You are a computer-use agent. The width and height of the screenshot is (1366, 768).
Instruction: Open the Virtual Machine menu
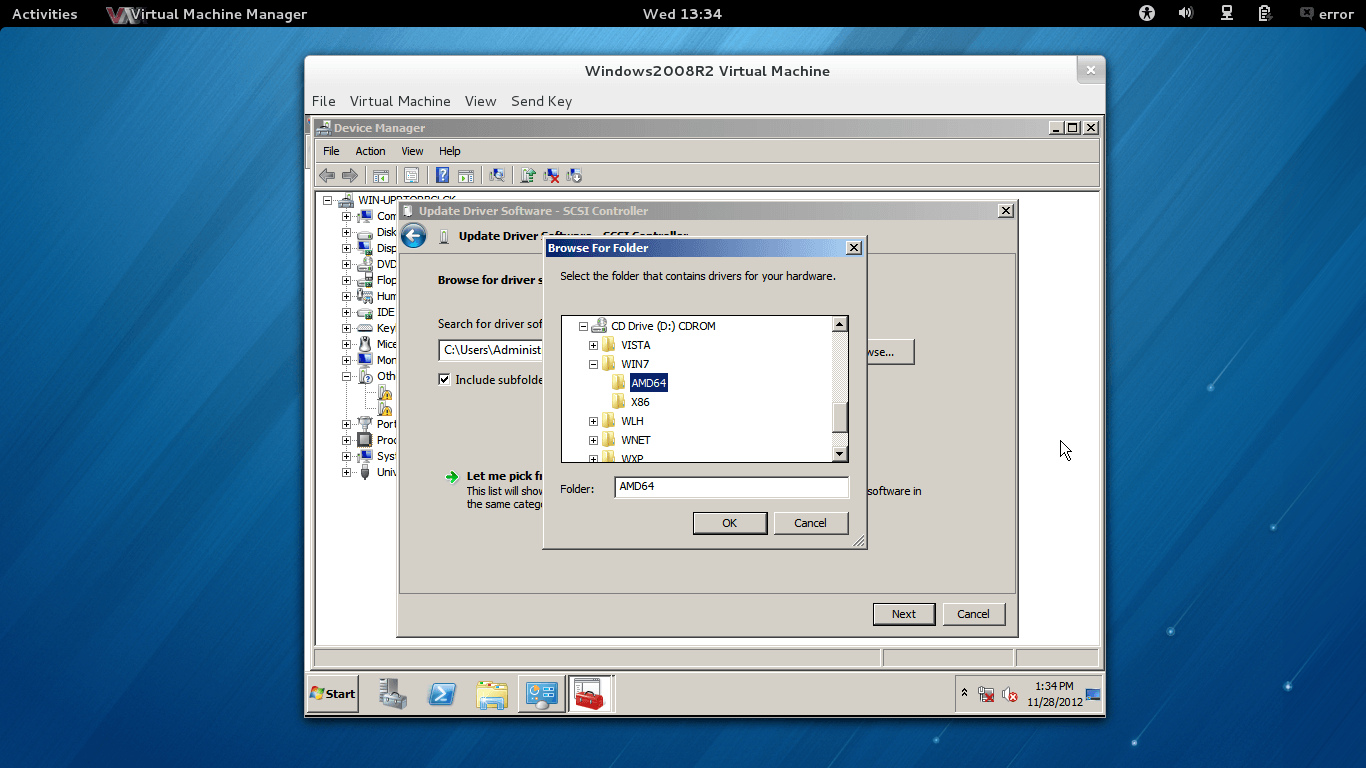(x=400, y=101)
